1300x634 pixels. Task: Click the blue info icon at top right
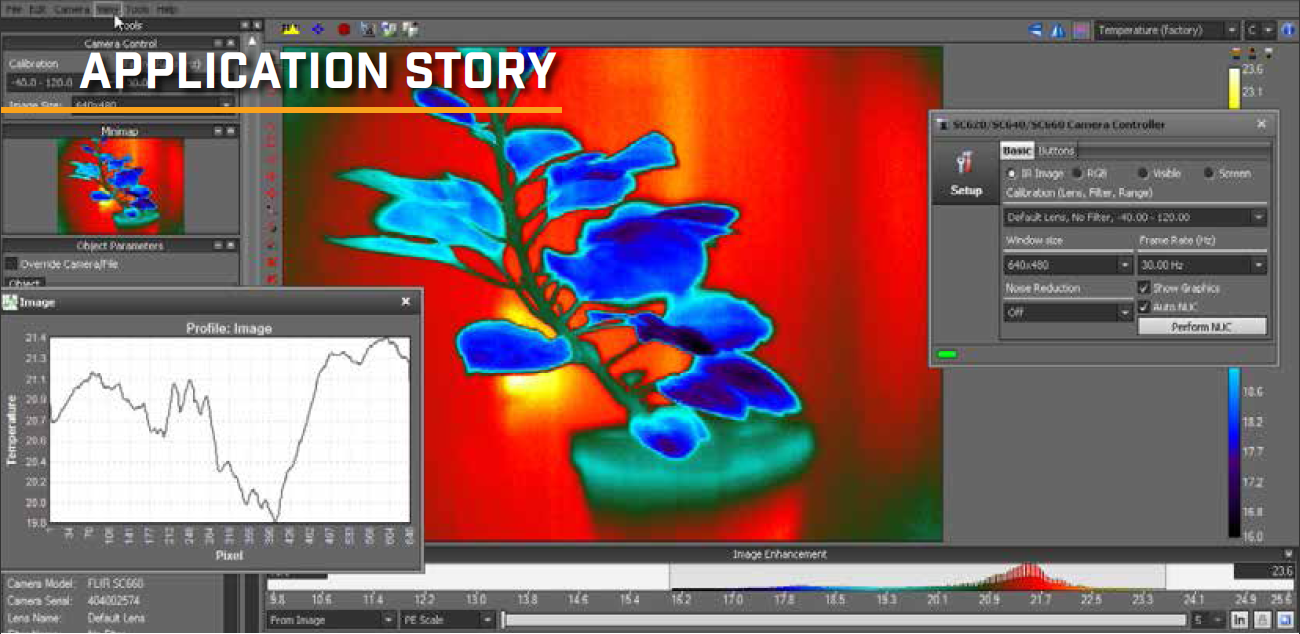pos(1289,31)
